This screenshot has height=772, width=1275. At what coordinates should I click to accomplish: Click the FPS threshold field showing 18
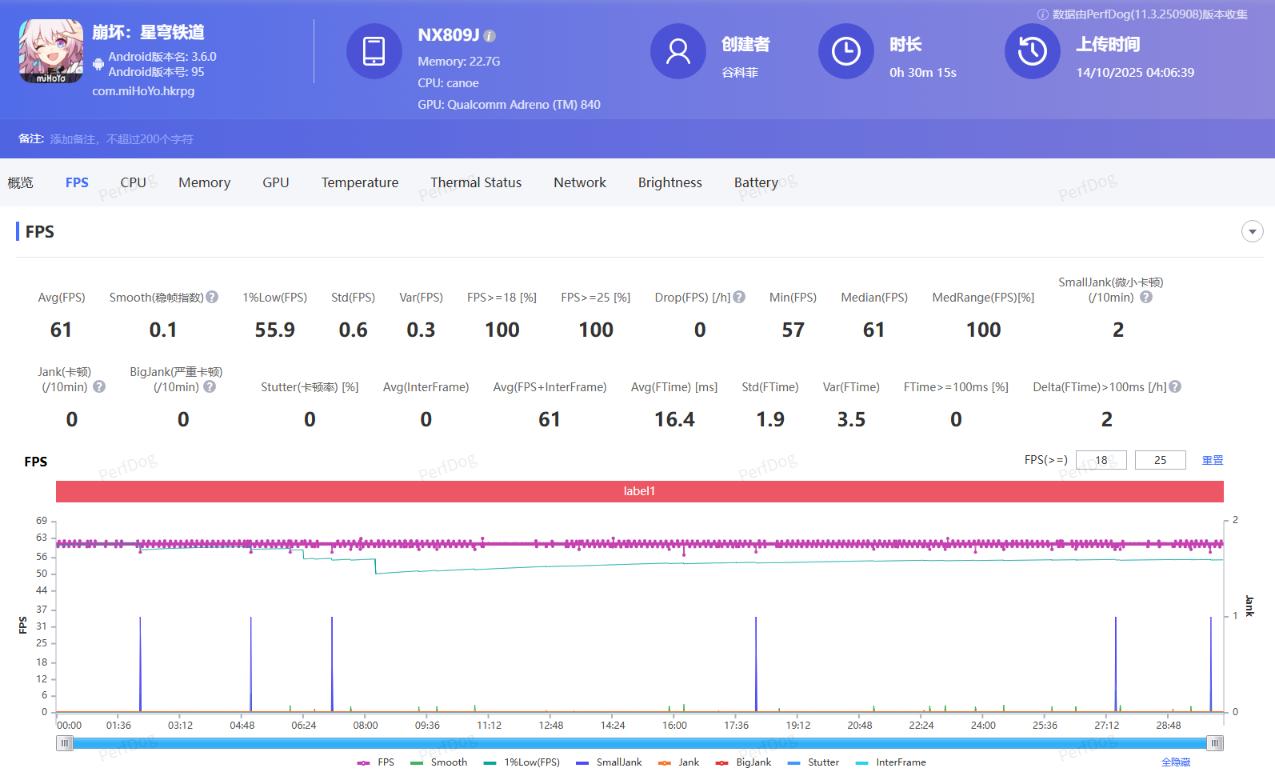click(1101, 460)
